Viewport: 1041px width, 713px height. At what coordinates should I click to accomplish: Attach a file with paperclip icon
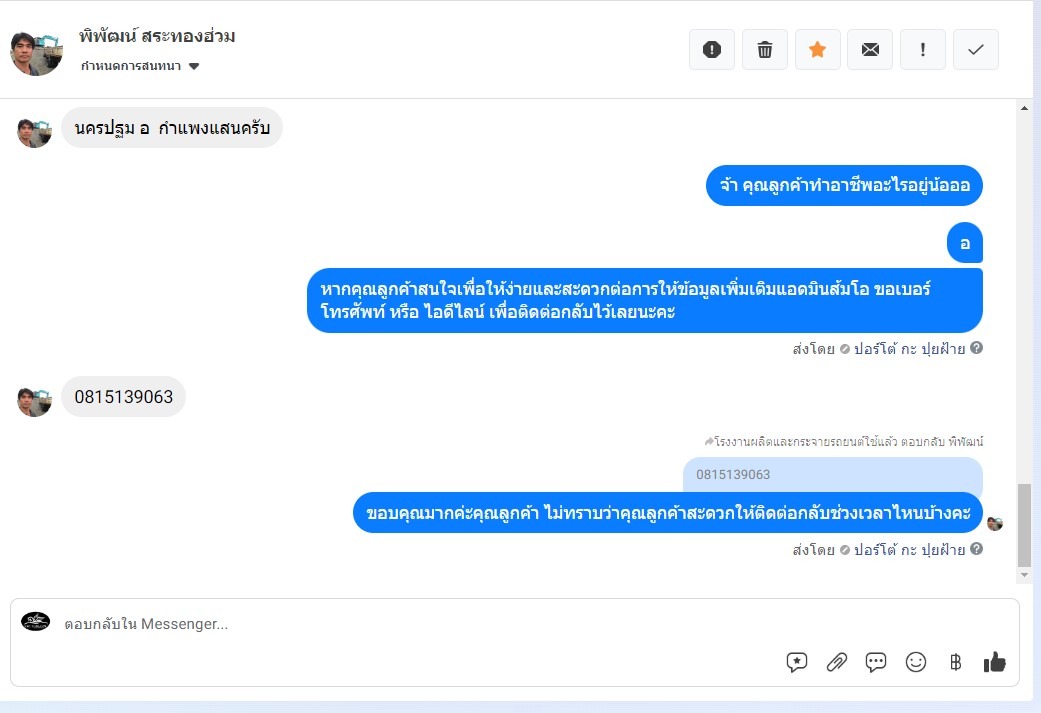coord(836,662)
